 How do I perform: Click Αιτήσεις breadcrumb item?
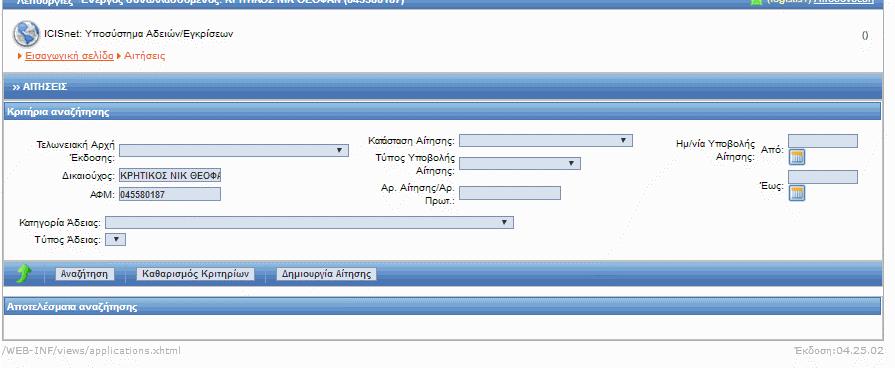coord(144,56)
